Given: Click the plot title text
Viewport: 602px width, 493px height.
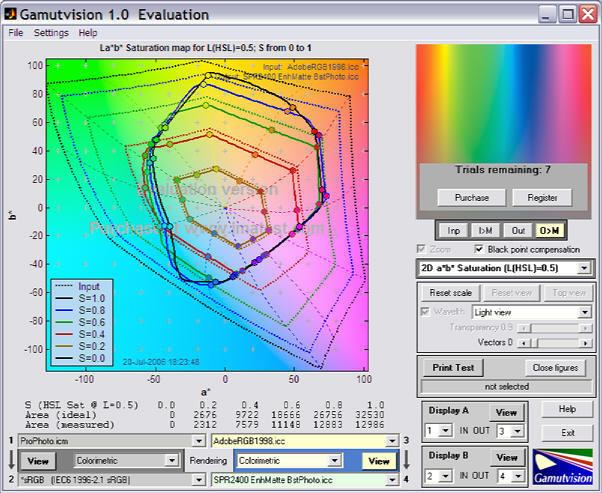Looking at the screenshot, I should 205,48.
